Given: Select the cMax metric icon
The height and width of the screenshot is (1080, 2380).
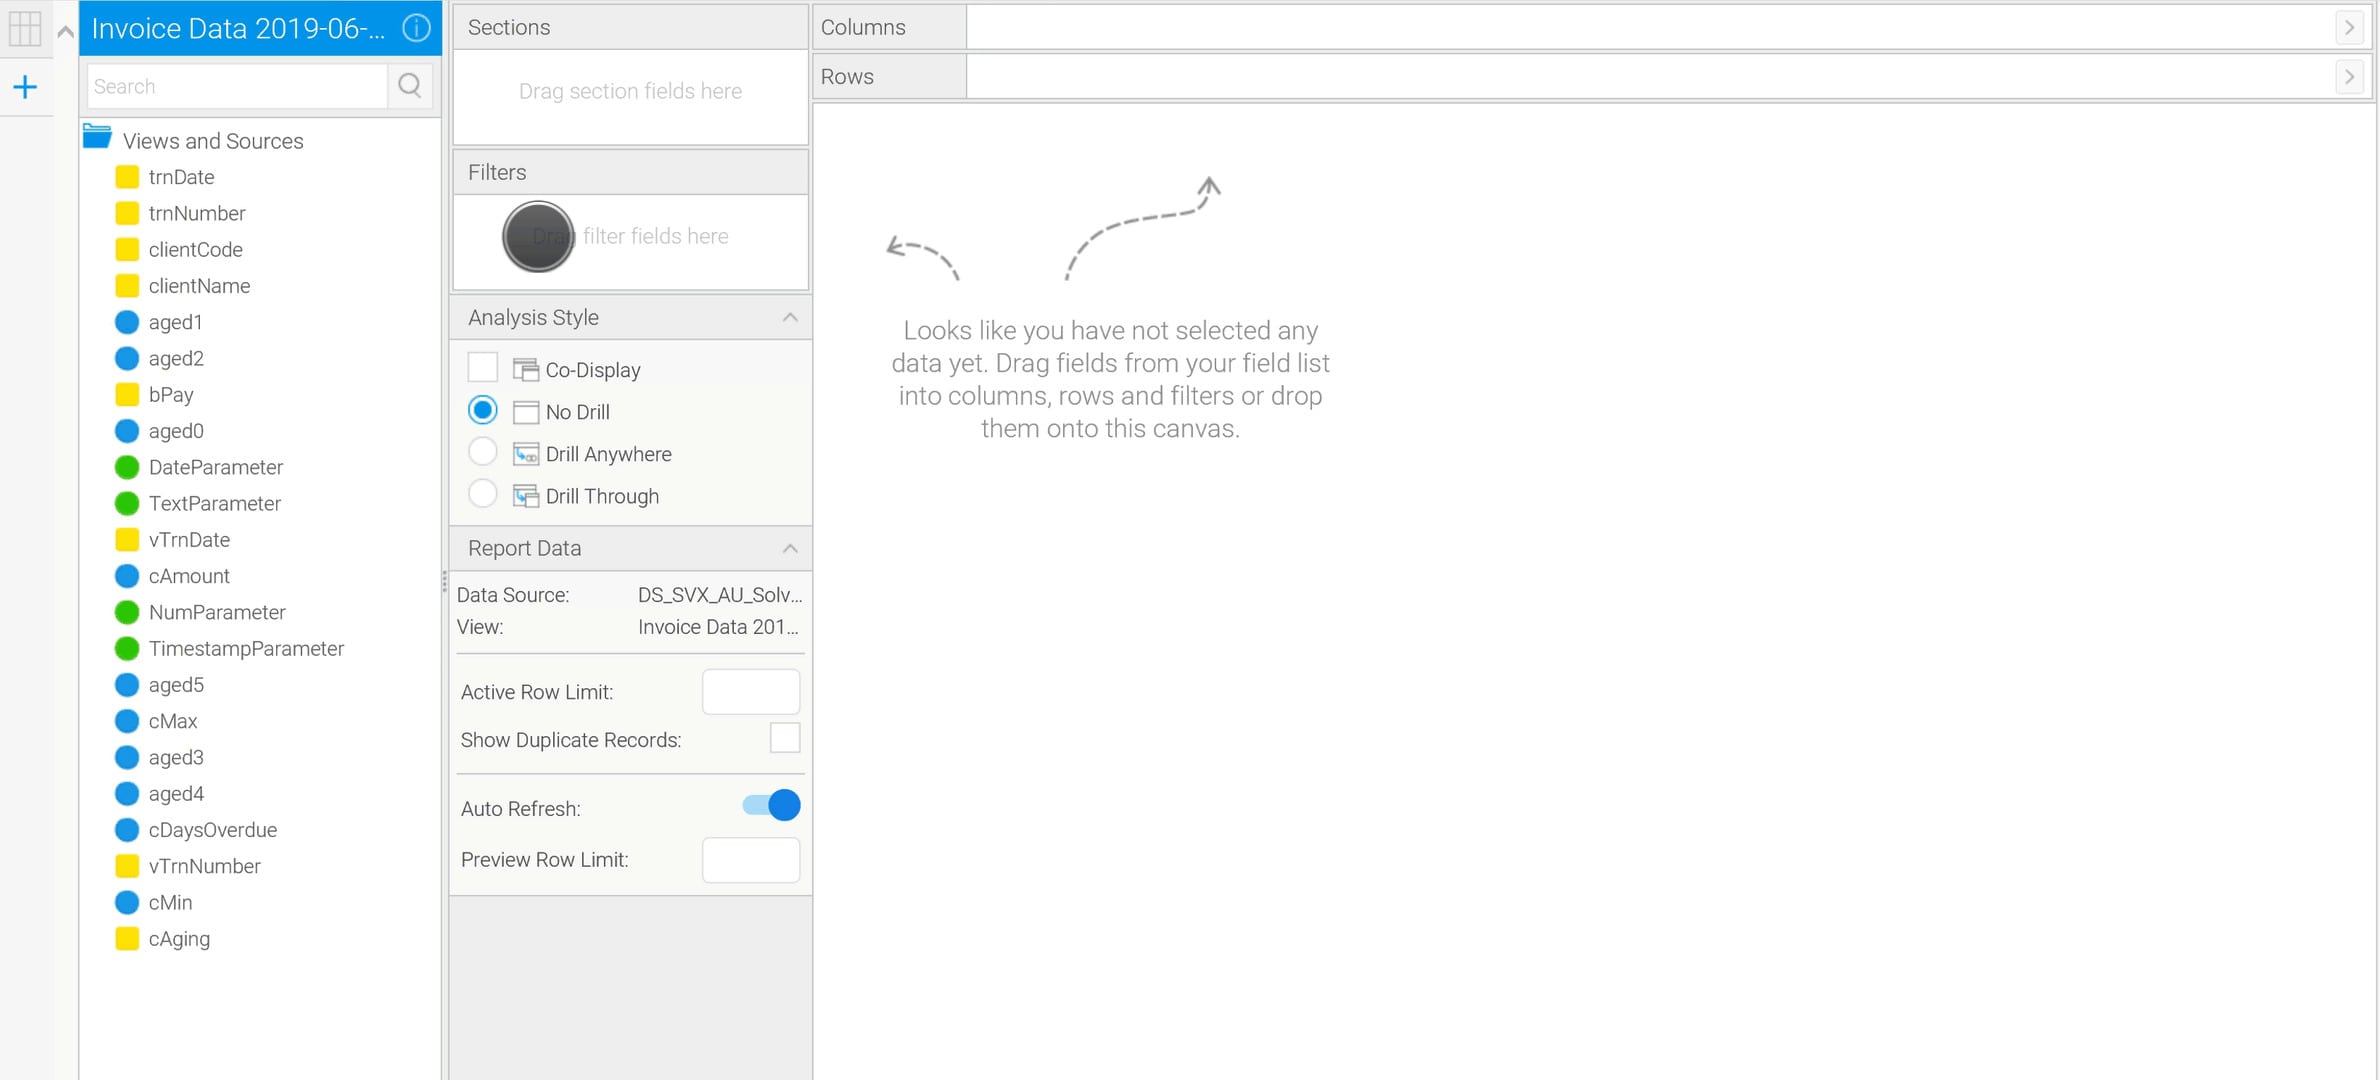Looking at the screenshot, I should 127,721.
